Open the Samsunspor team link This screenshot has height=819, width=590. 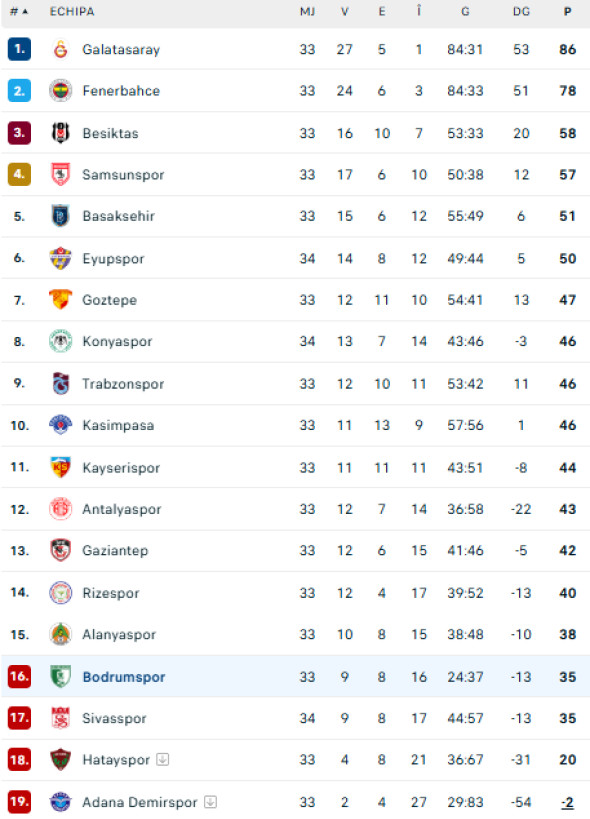tap(123, 175)
